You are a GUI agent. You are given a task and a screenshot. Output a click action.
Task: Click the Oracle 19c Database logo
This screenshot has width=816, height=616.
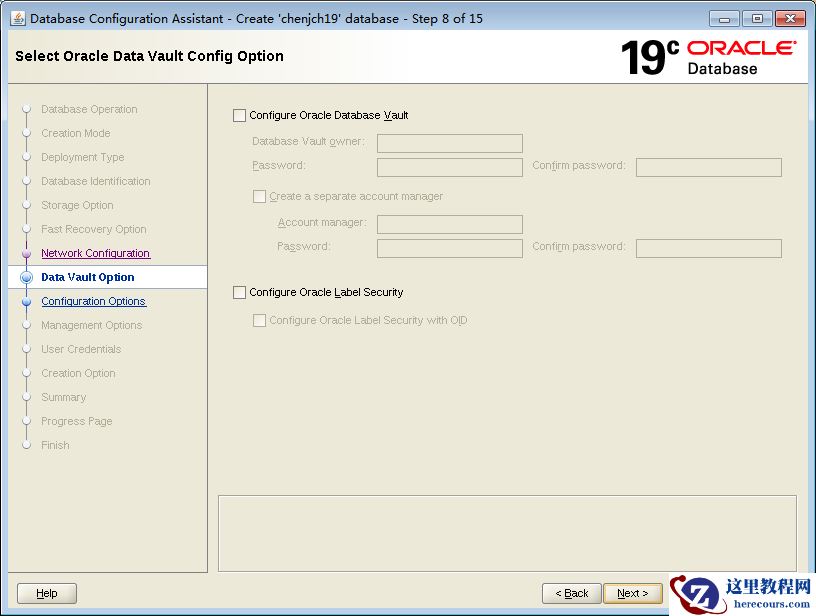(x=708, y=57)
